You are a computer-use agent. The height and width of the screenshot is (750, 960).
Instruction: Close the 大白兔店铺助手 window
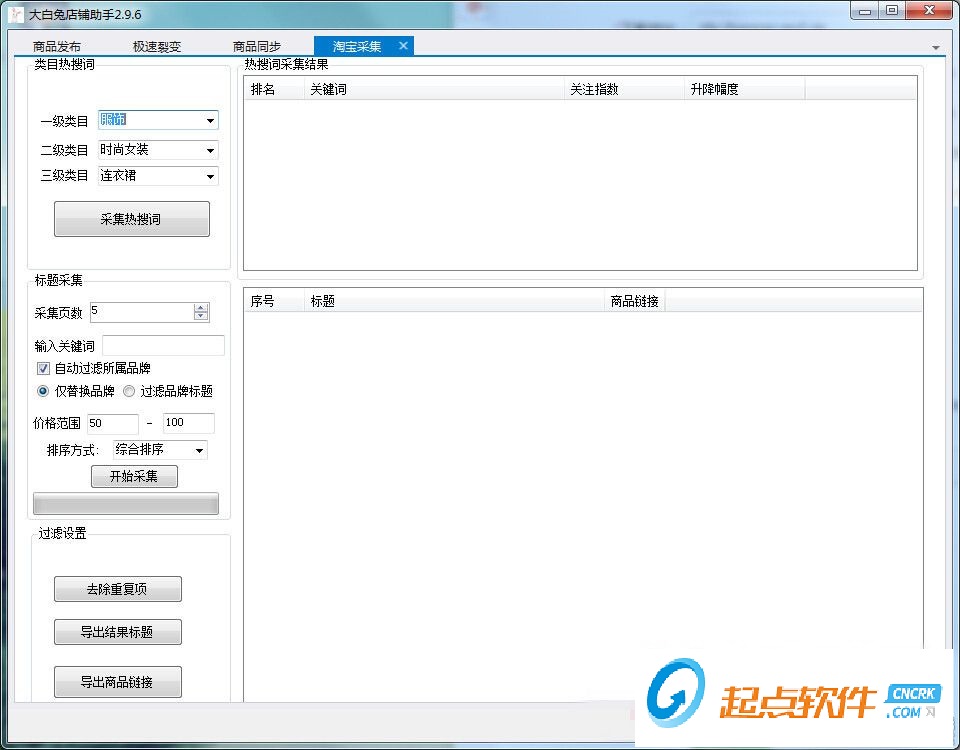[929, 11]
